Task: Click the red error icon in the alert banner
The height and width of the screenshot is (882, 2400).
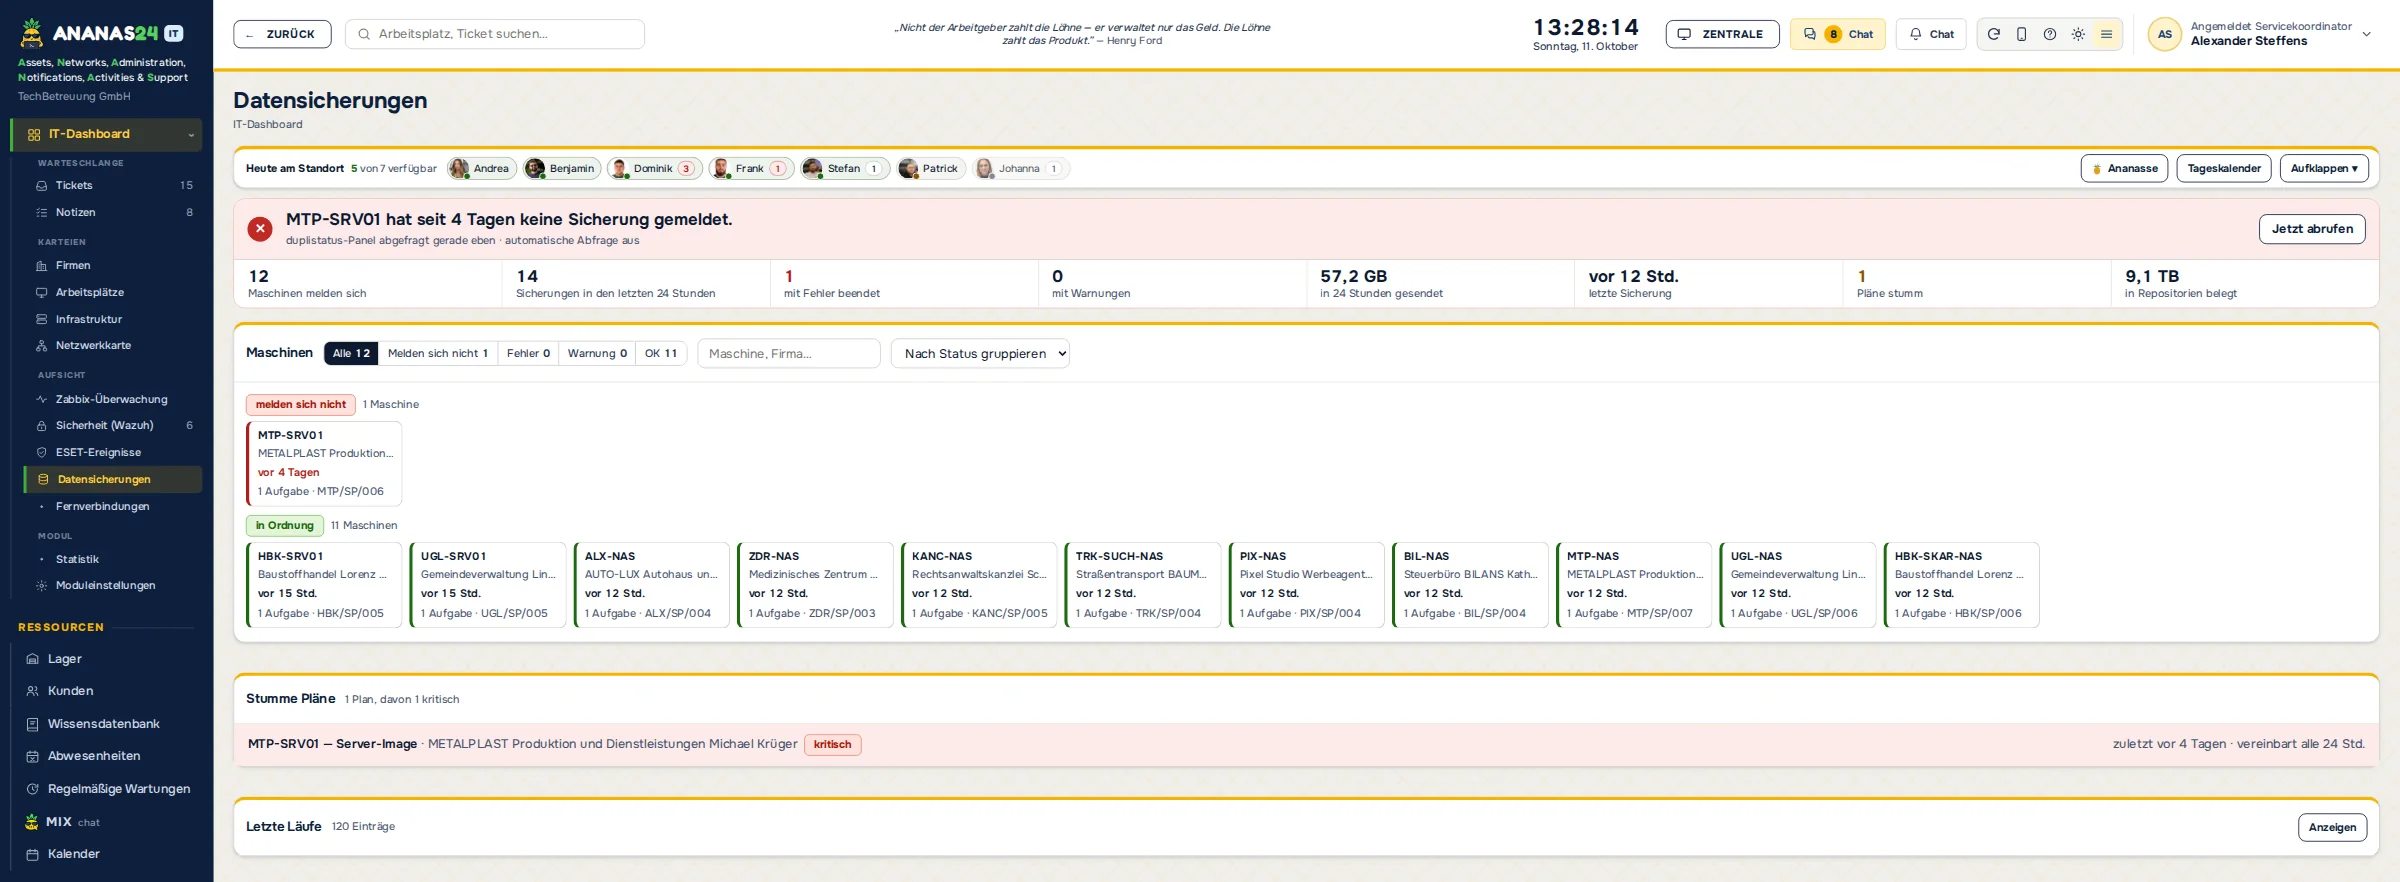Action: [x=260, y=229]
